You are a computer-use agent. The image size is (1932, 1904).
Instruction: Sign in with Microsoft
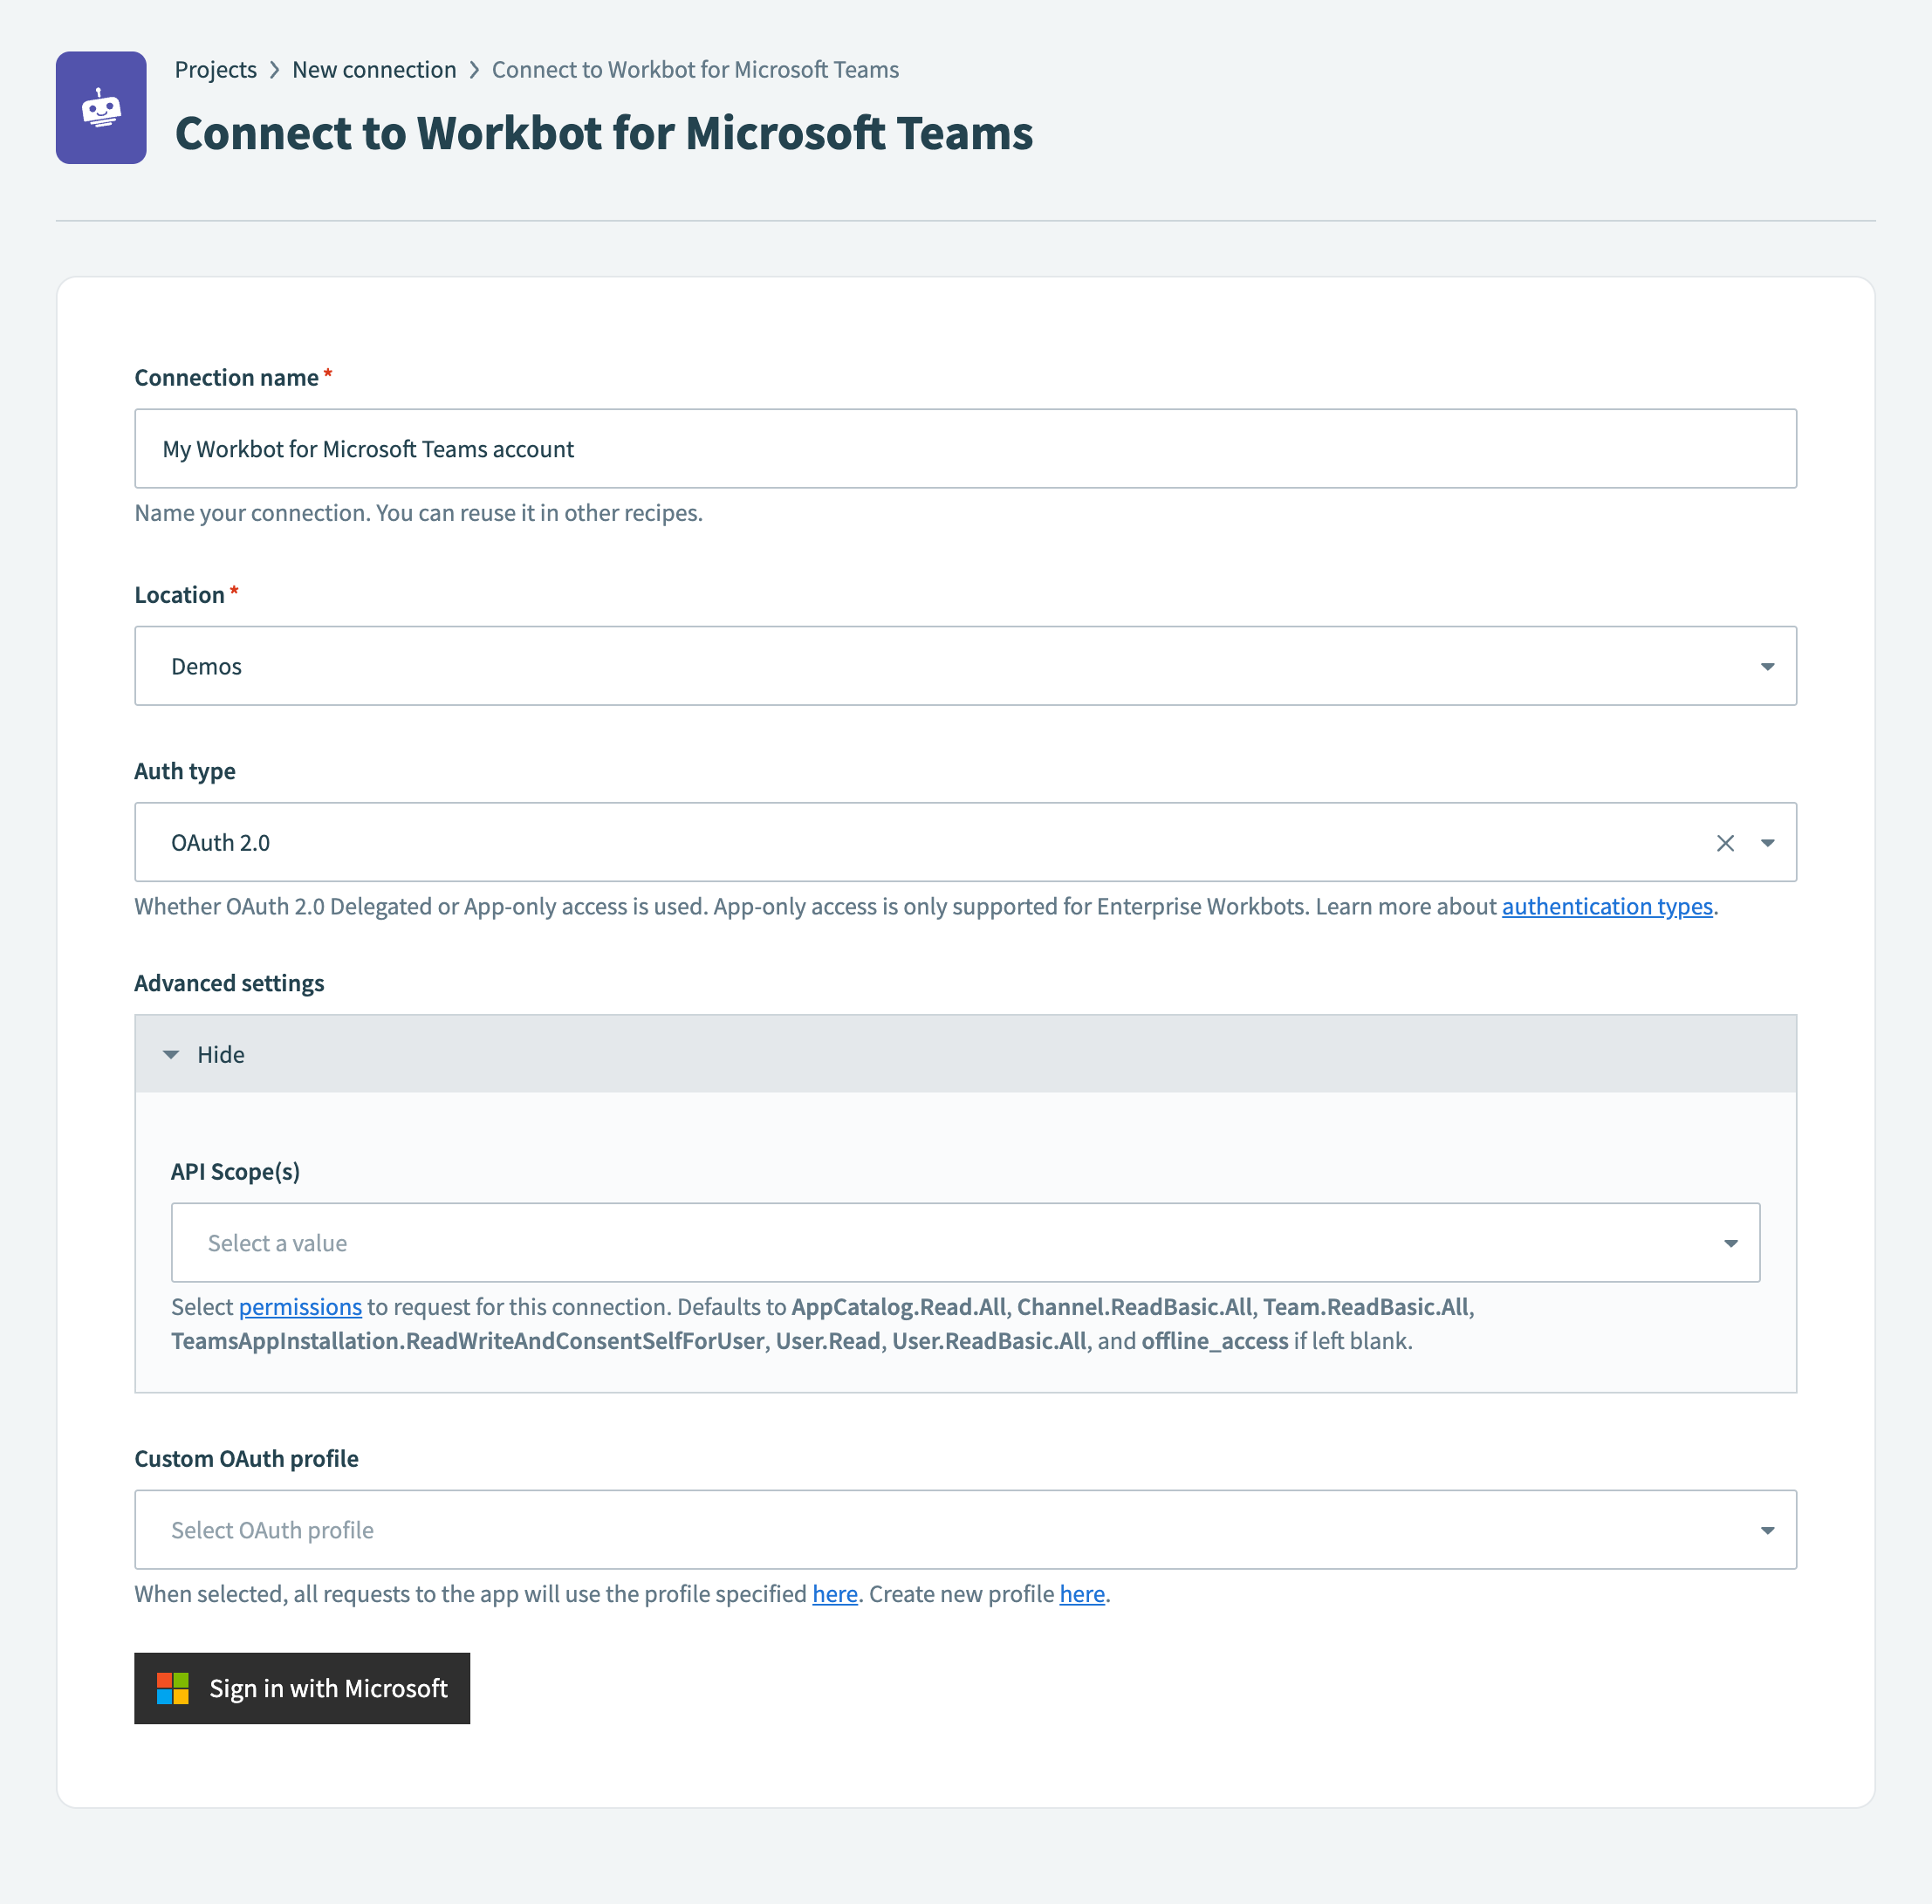(302, 1688)
